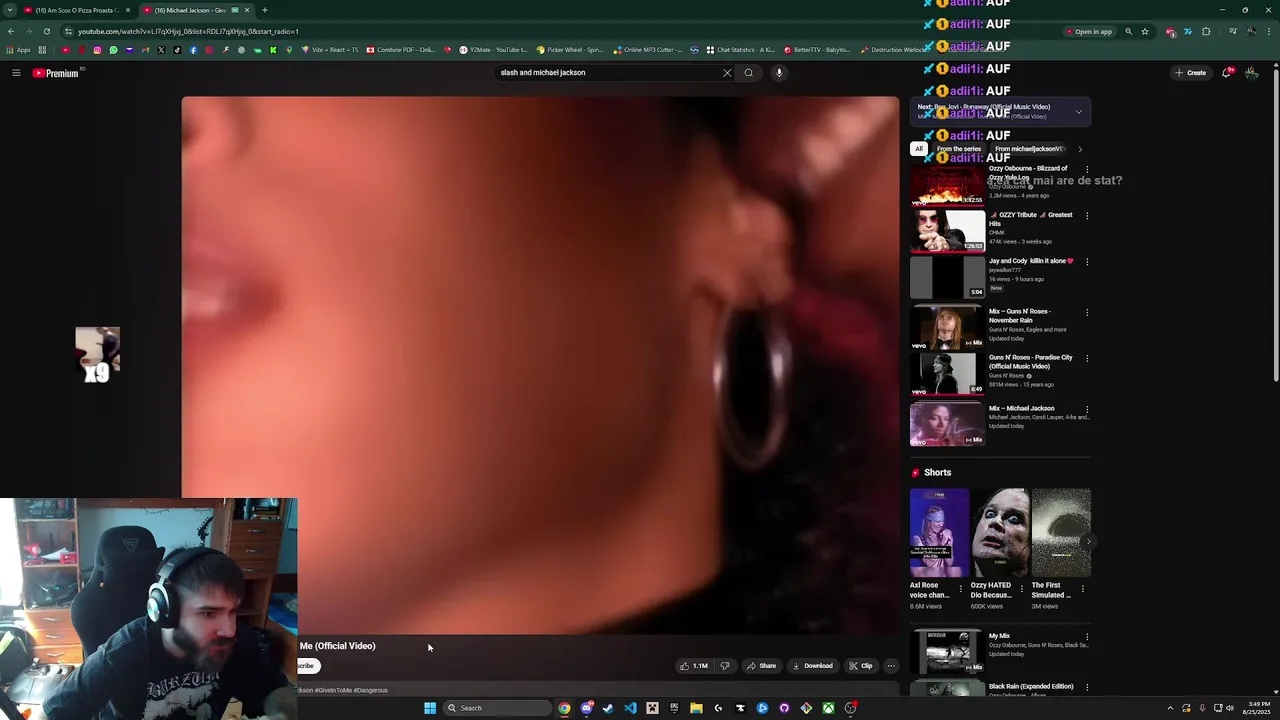Open options for Guns N' Roses November Rain mix
Viewport: 1280px width, 720px height.
pos(1087,312)
